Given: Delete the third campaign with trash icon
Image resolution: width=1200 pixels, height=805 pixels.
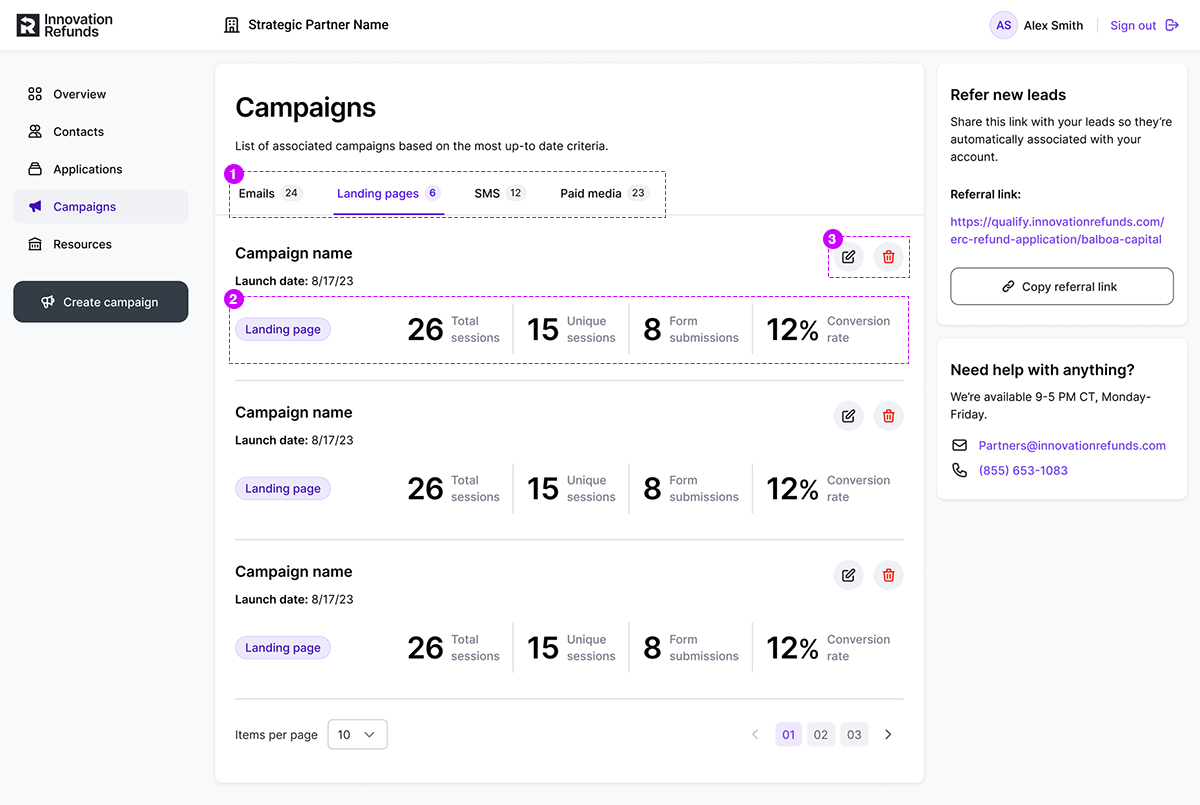Looking at the screenshot, I should tap(888, 575).
